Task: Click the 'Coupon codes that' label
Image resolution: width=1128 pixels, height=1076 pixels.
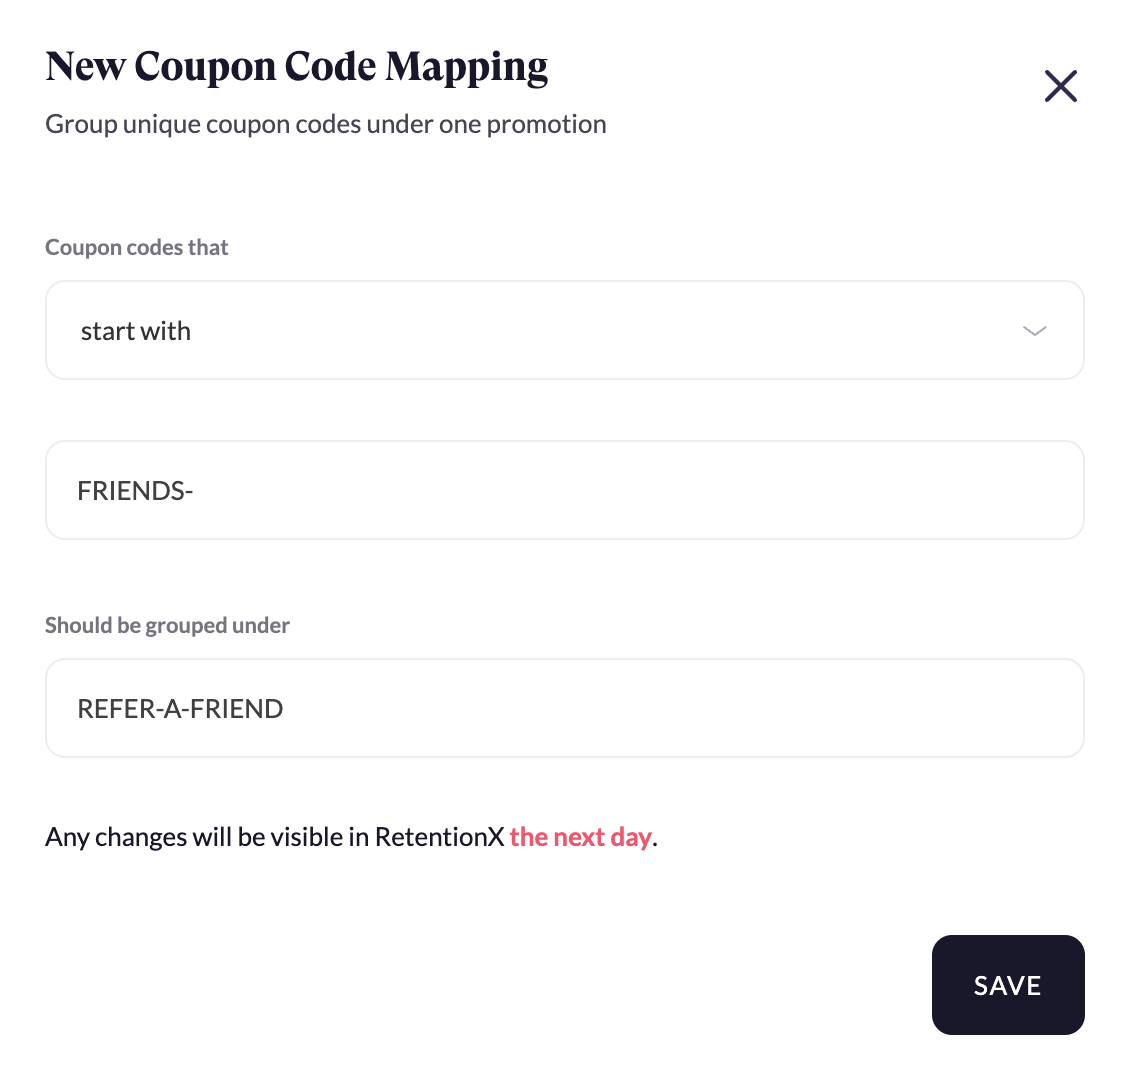Action: point(136,247)
